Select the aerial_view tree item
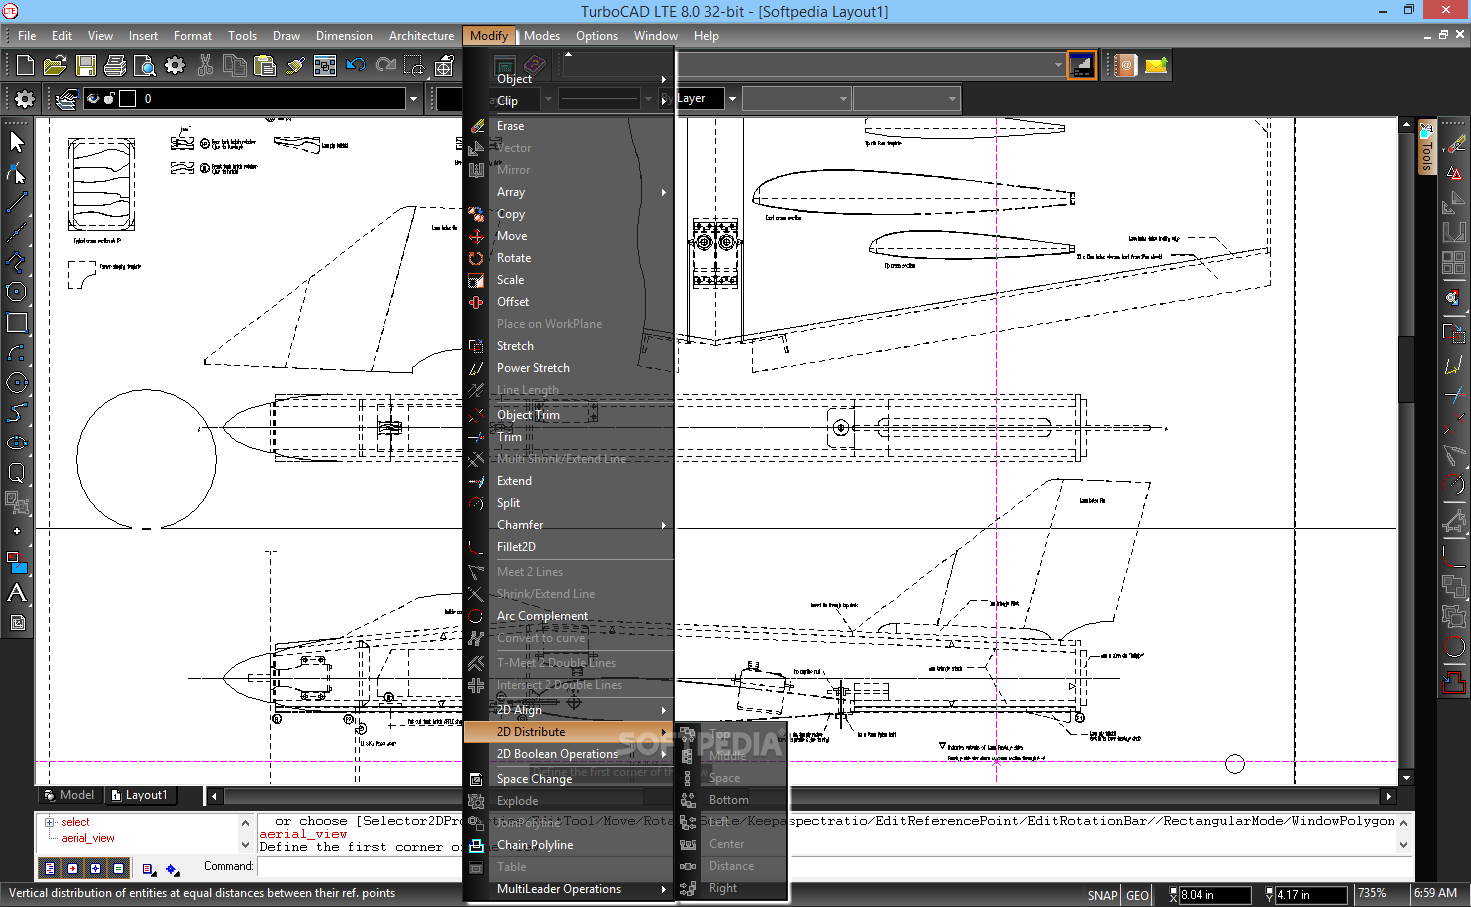The width and height of the screenshot is (1471, 907). [88, 838]
